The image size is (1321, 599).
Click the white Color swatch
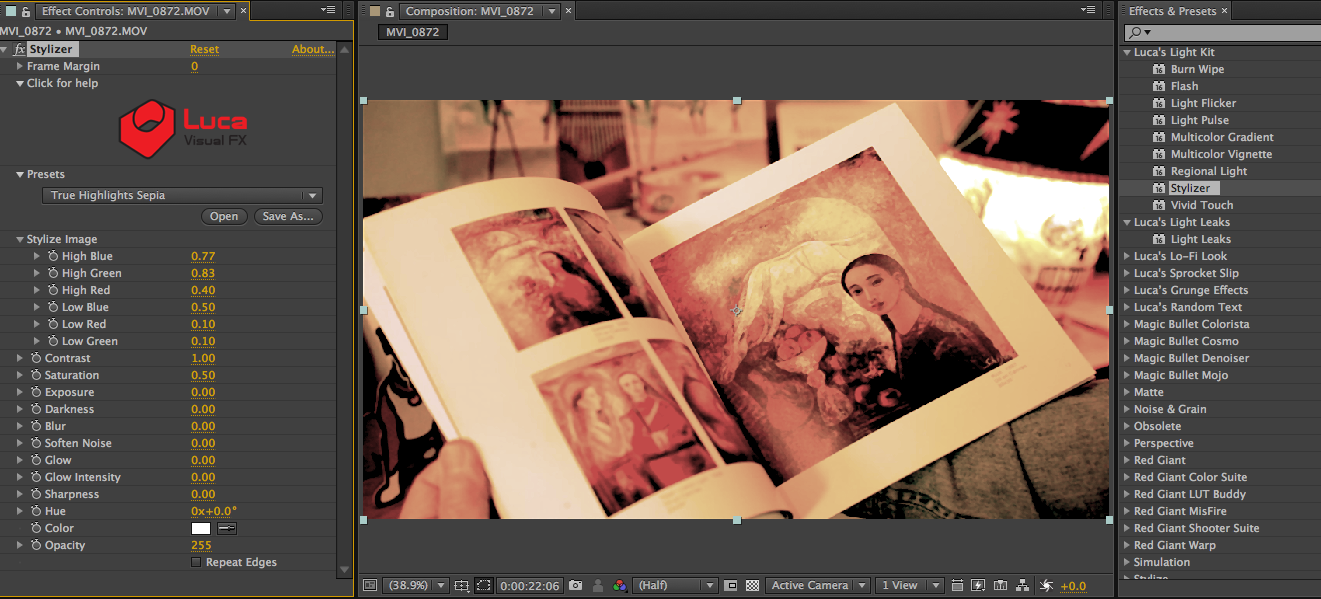(x=201, y=528)
